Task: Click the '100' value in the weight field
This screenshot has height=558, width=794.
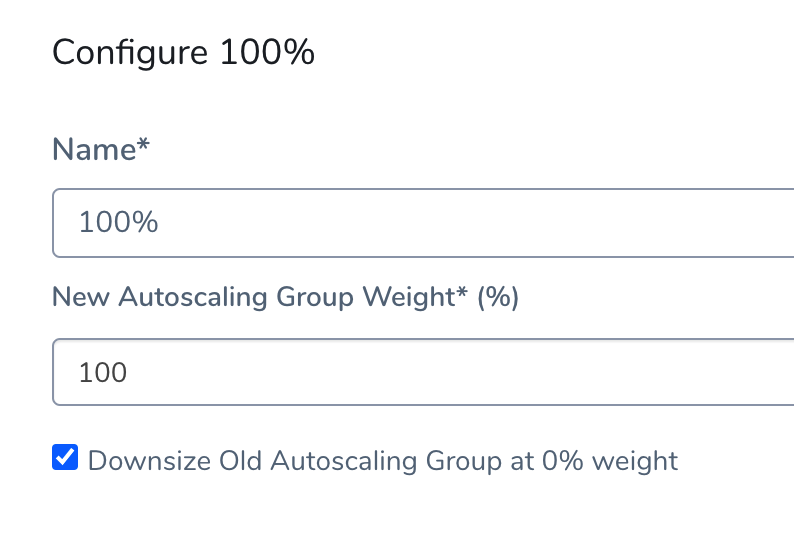Action: click(103, 373)
